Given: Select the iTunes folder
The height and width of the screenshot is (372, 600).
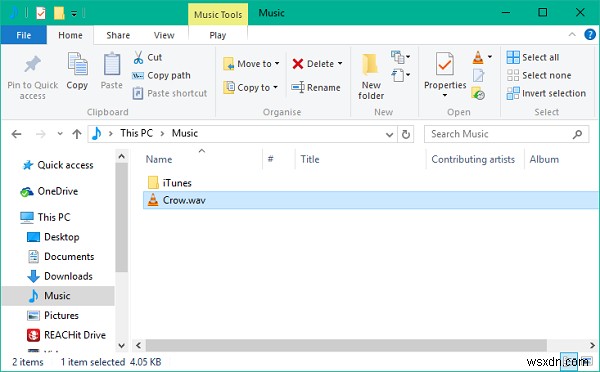Looking at the screenshot, I should pyautogui.click(x=169, y=183).
